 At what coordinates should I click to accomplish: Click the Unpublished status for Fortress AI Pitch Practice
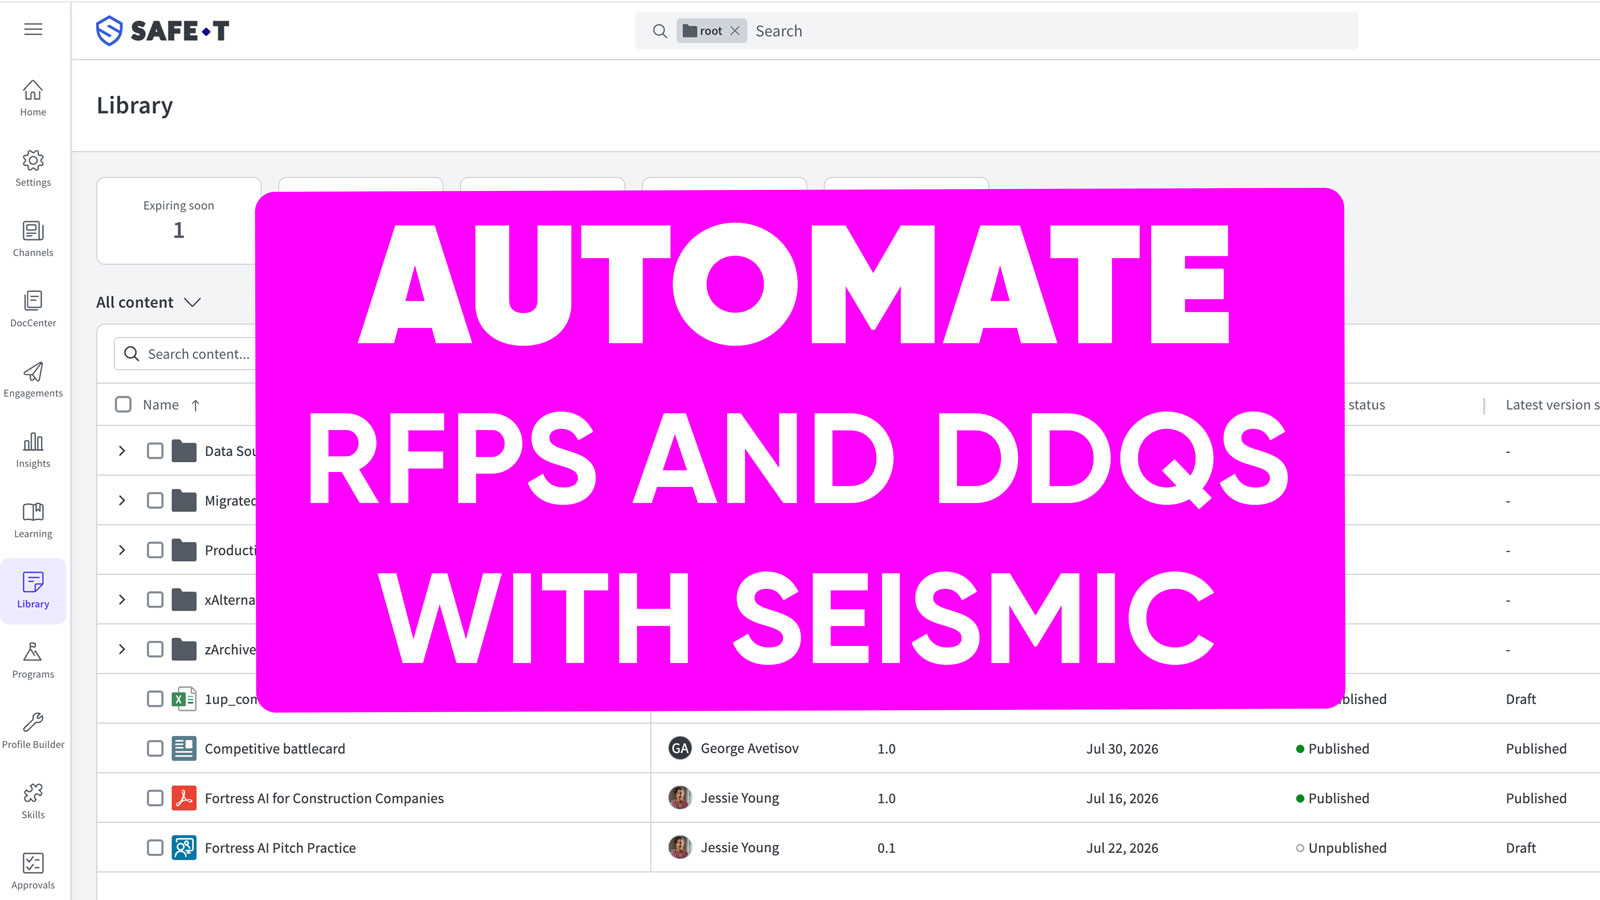(1341, 848)
